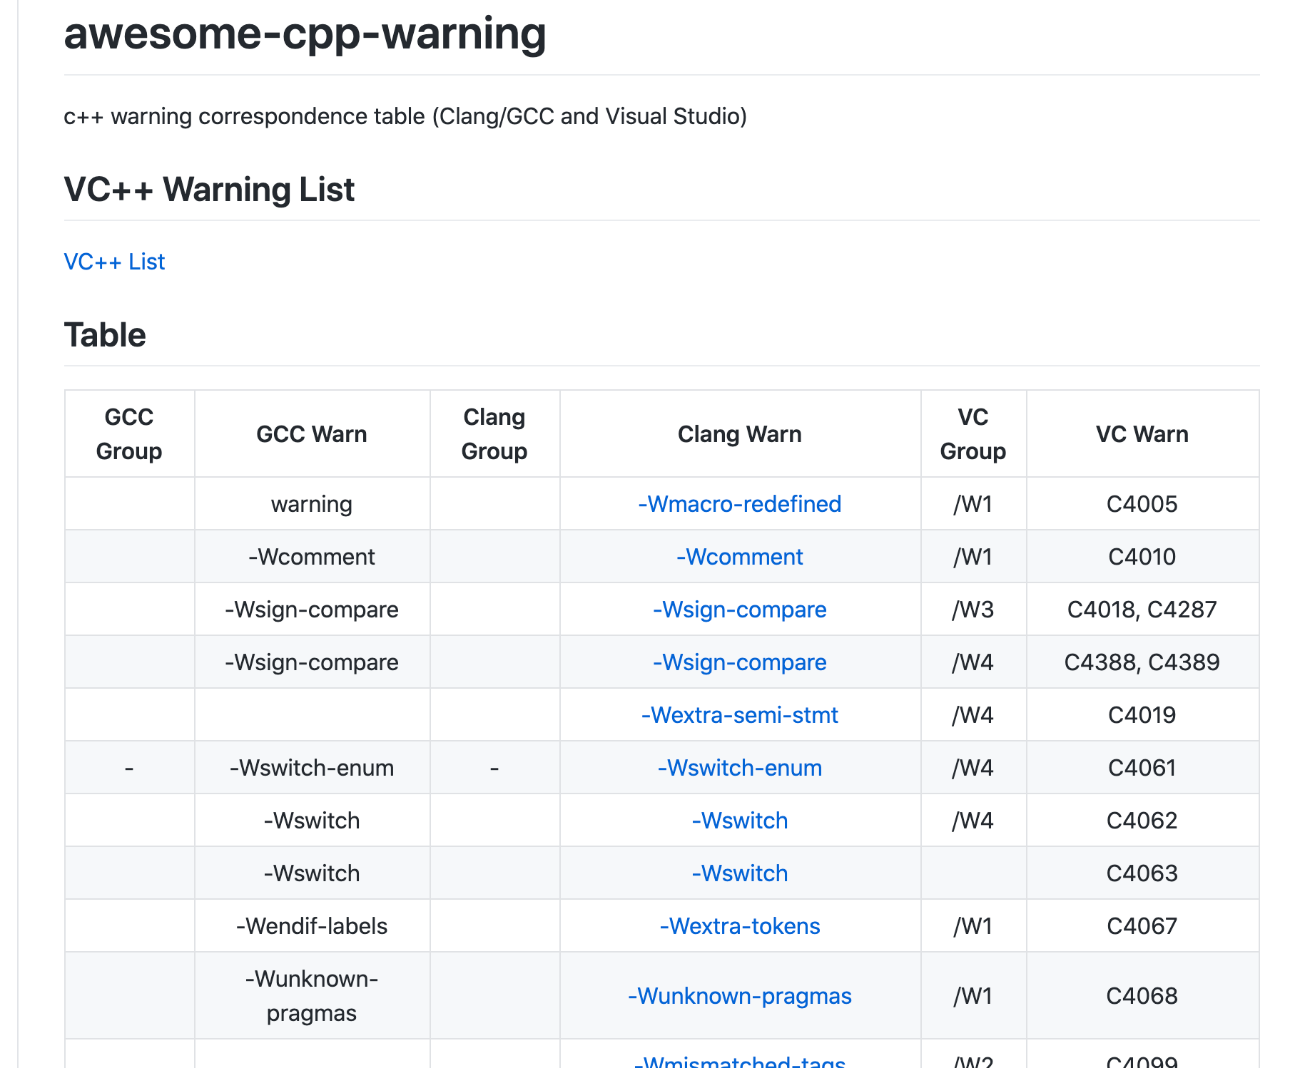Viewport: 1300px width, 1068px height.
Task: Click the dash in GCC Group column
Action: (129, 768)
